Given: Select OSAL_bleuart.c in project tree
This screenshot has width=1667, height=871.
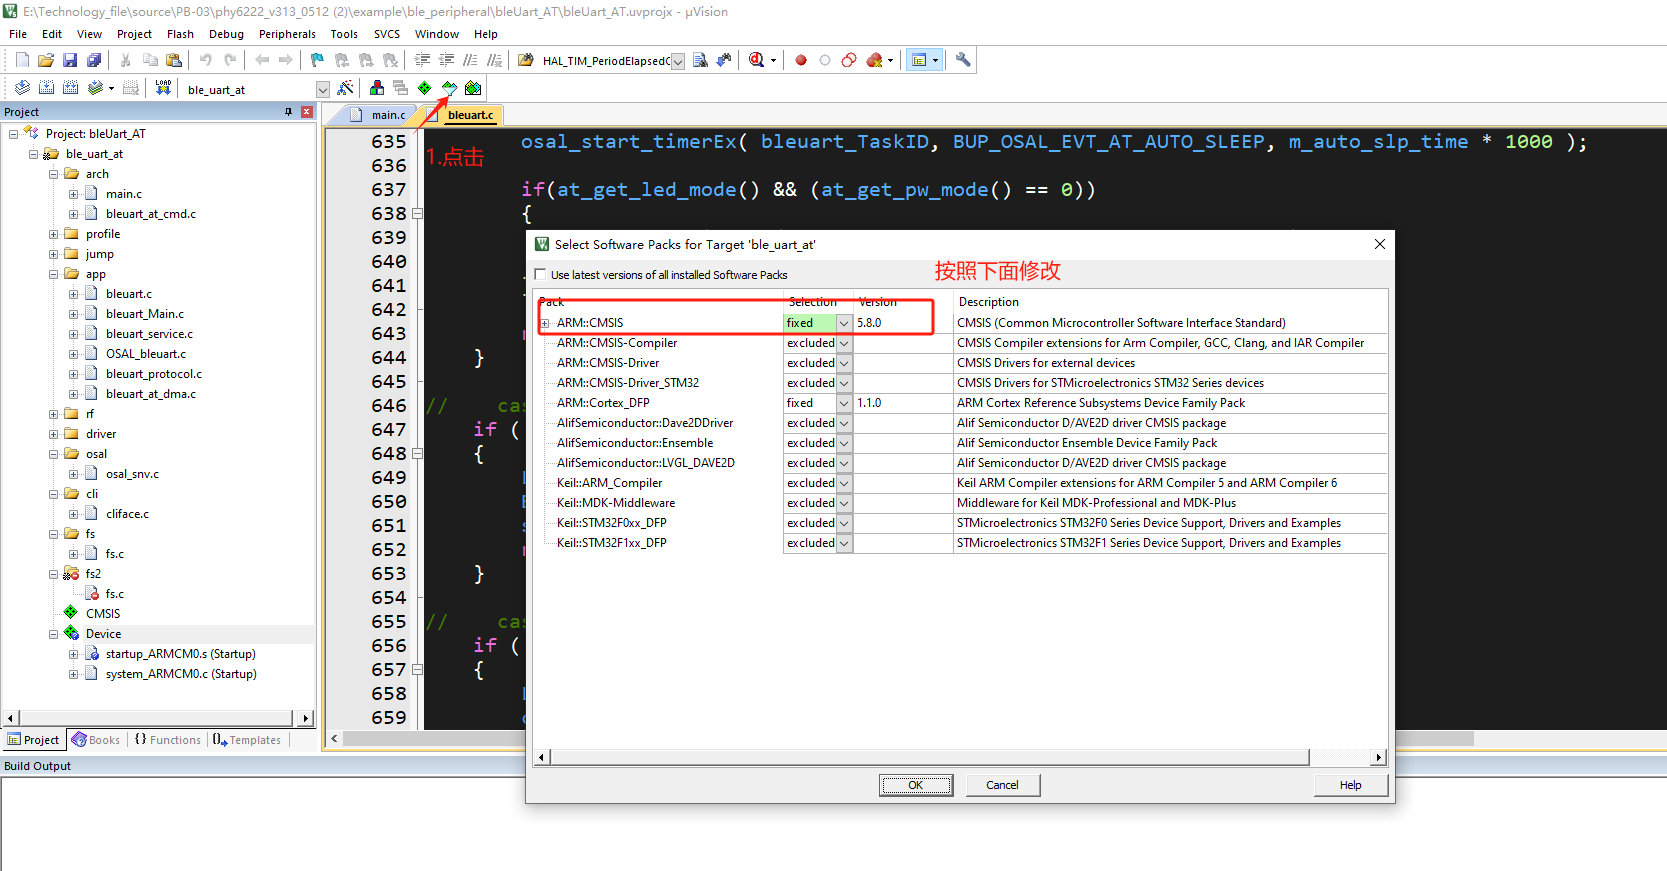Looking at the screenshot, I should 146,354.
